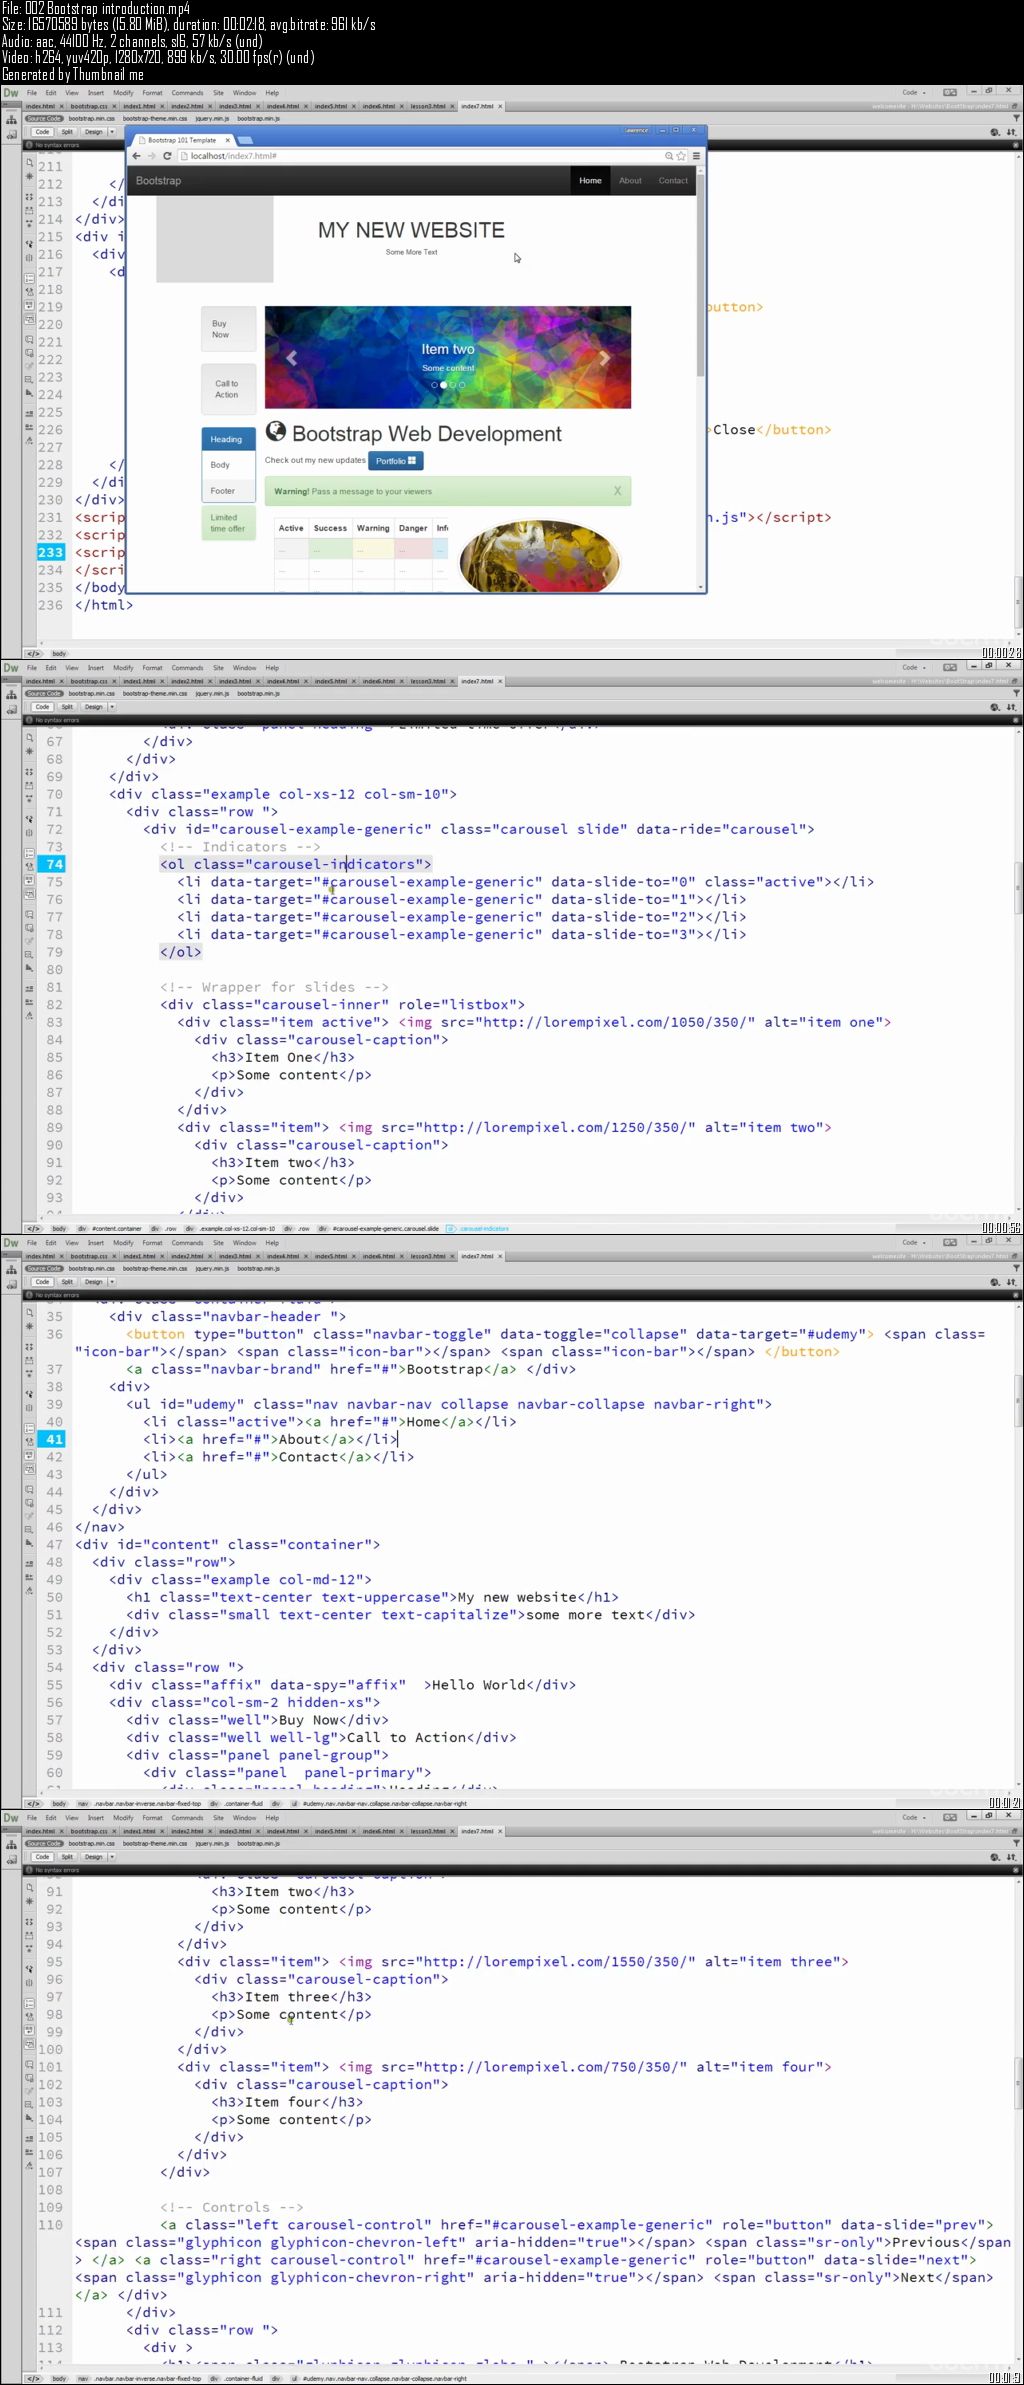Viewport: 1024px width, 2385px height.
Task: Click the Footer panel row in the web page
Action: pyautogui.click(x=229, y=491)
